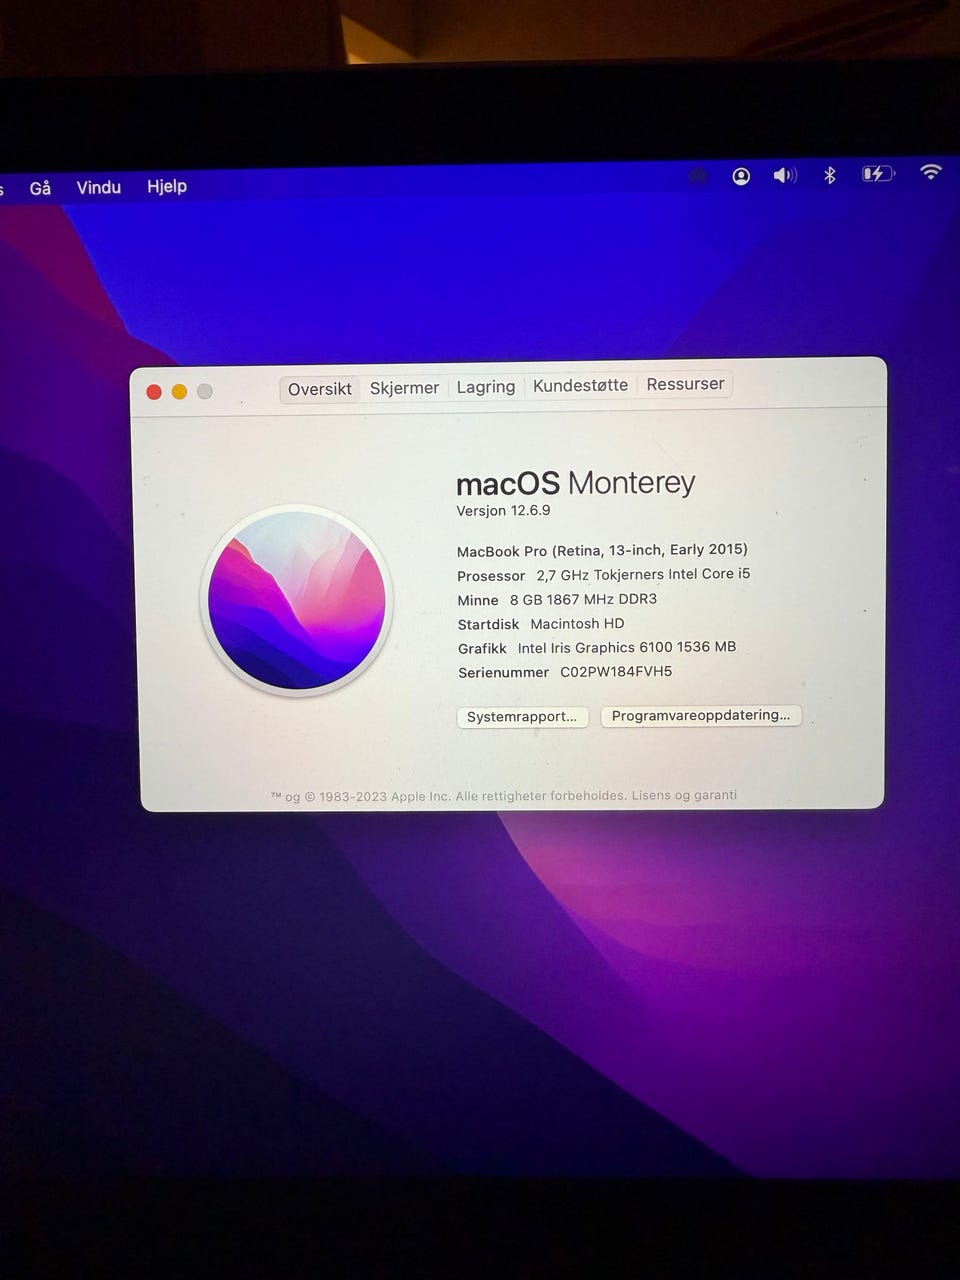Viewport: 960px width, 1280px height.
Task: Select the Oversikt tab
Action: (x=320, y=389)
